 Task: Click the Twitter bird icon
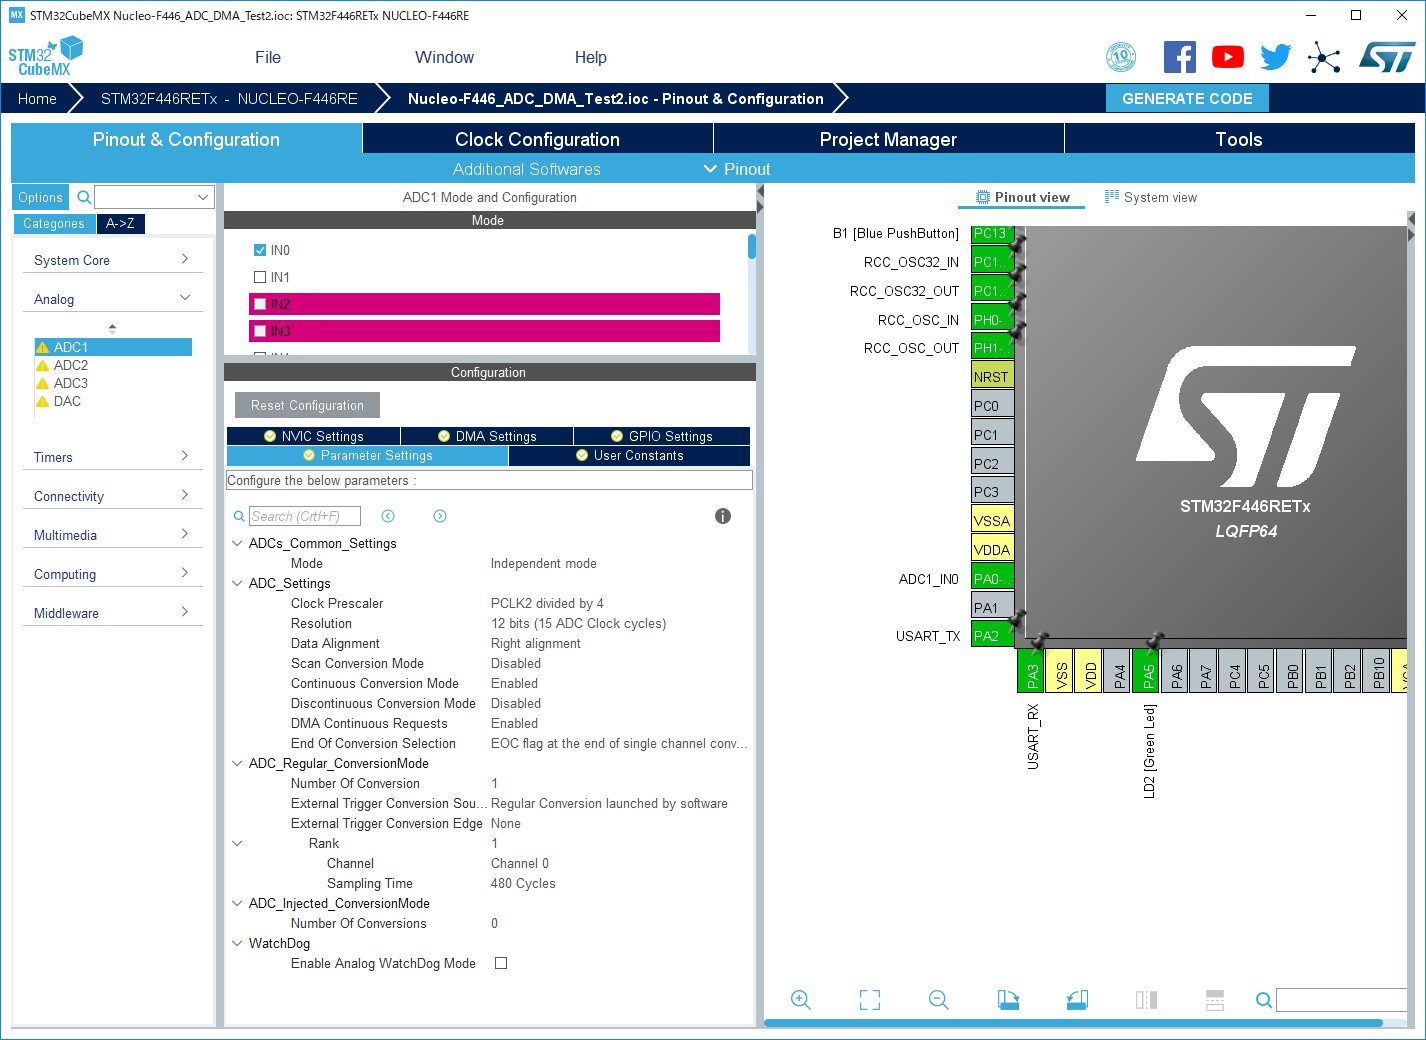[1275, 57]
